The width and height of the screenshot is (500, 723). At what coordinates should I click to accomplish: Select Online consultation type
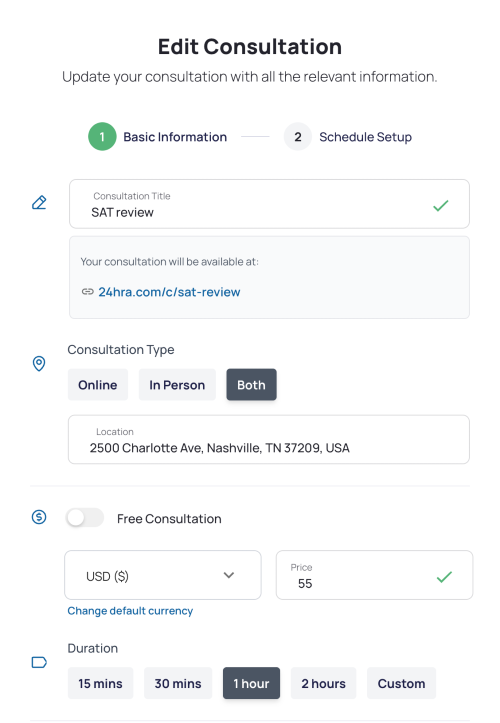pos(98,385)
